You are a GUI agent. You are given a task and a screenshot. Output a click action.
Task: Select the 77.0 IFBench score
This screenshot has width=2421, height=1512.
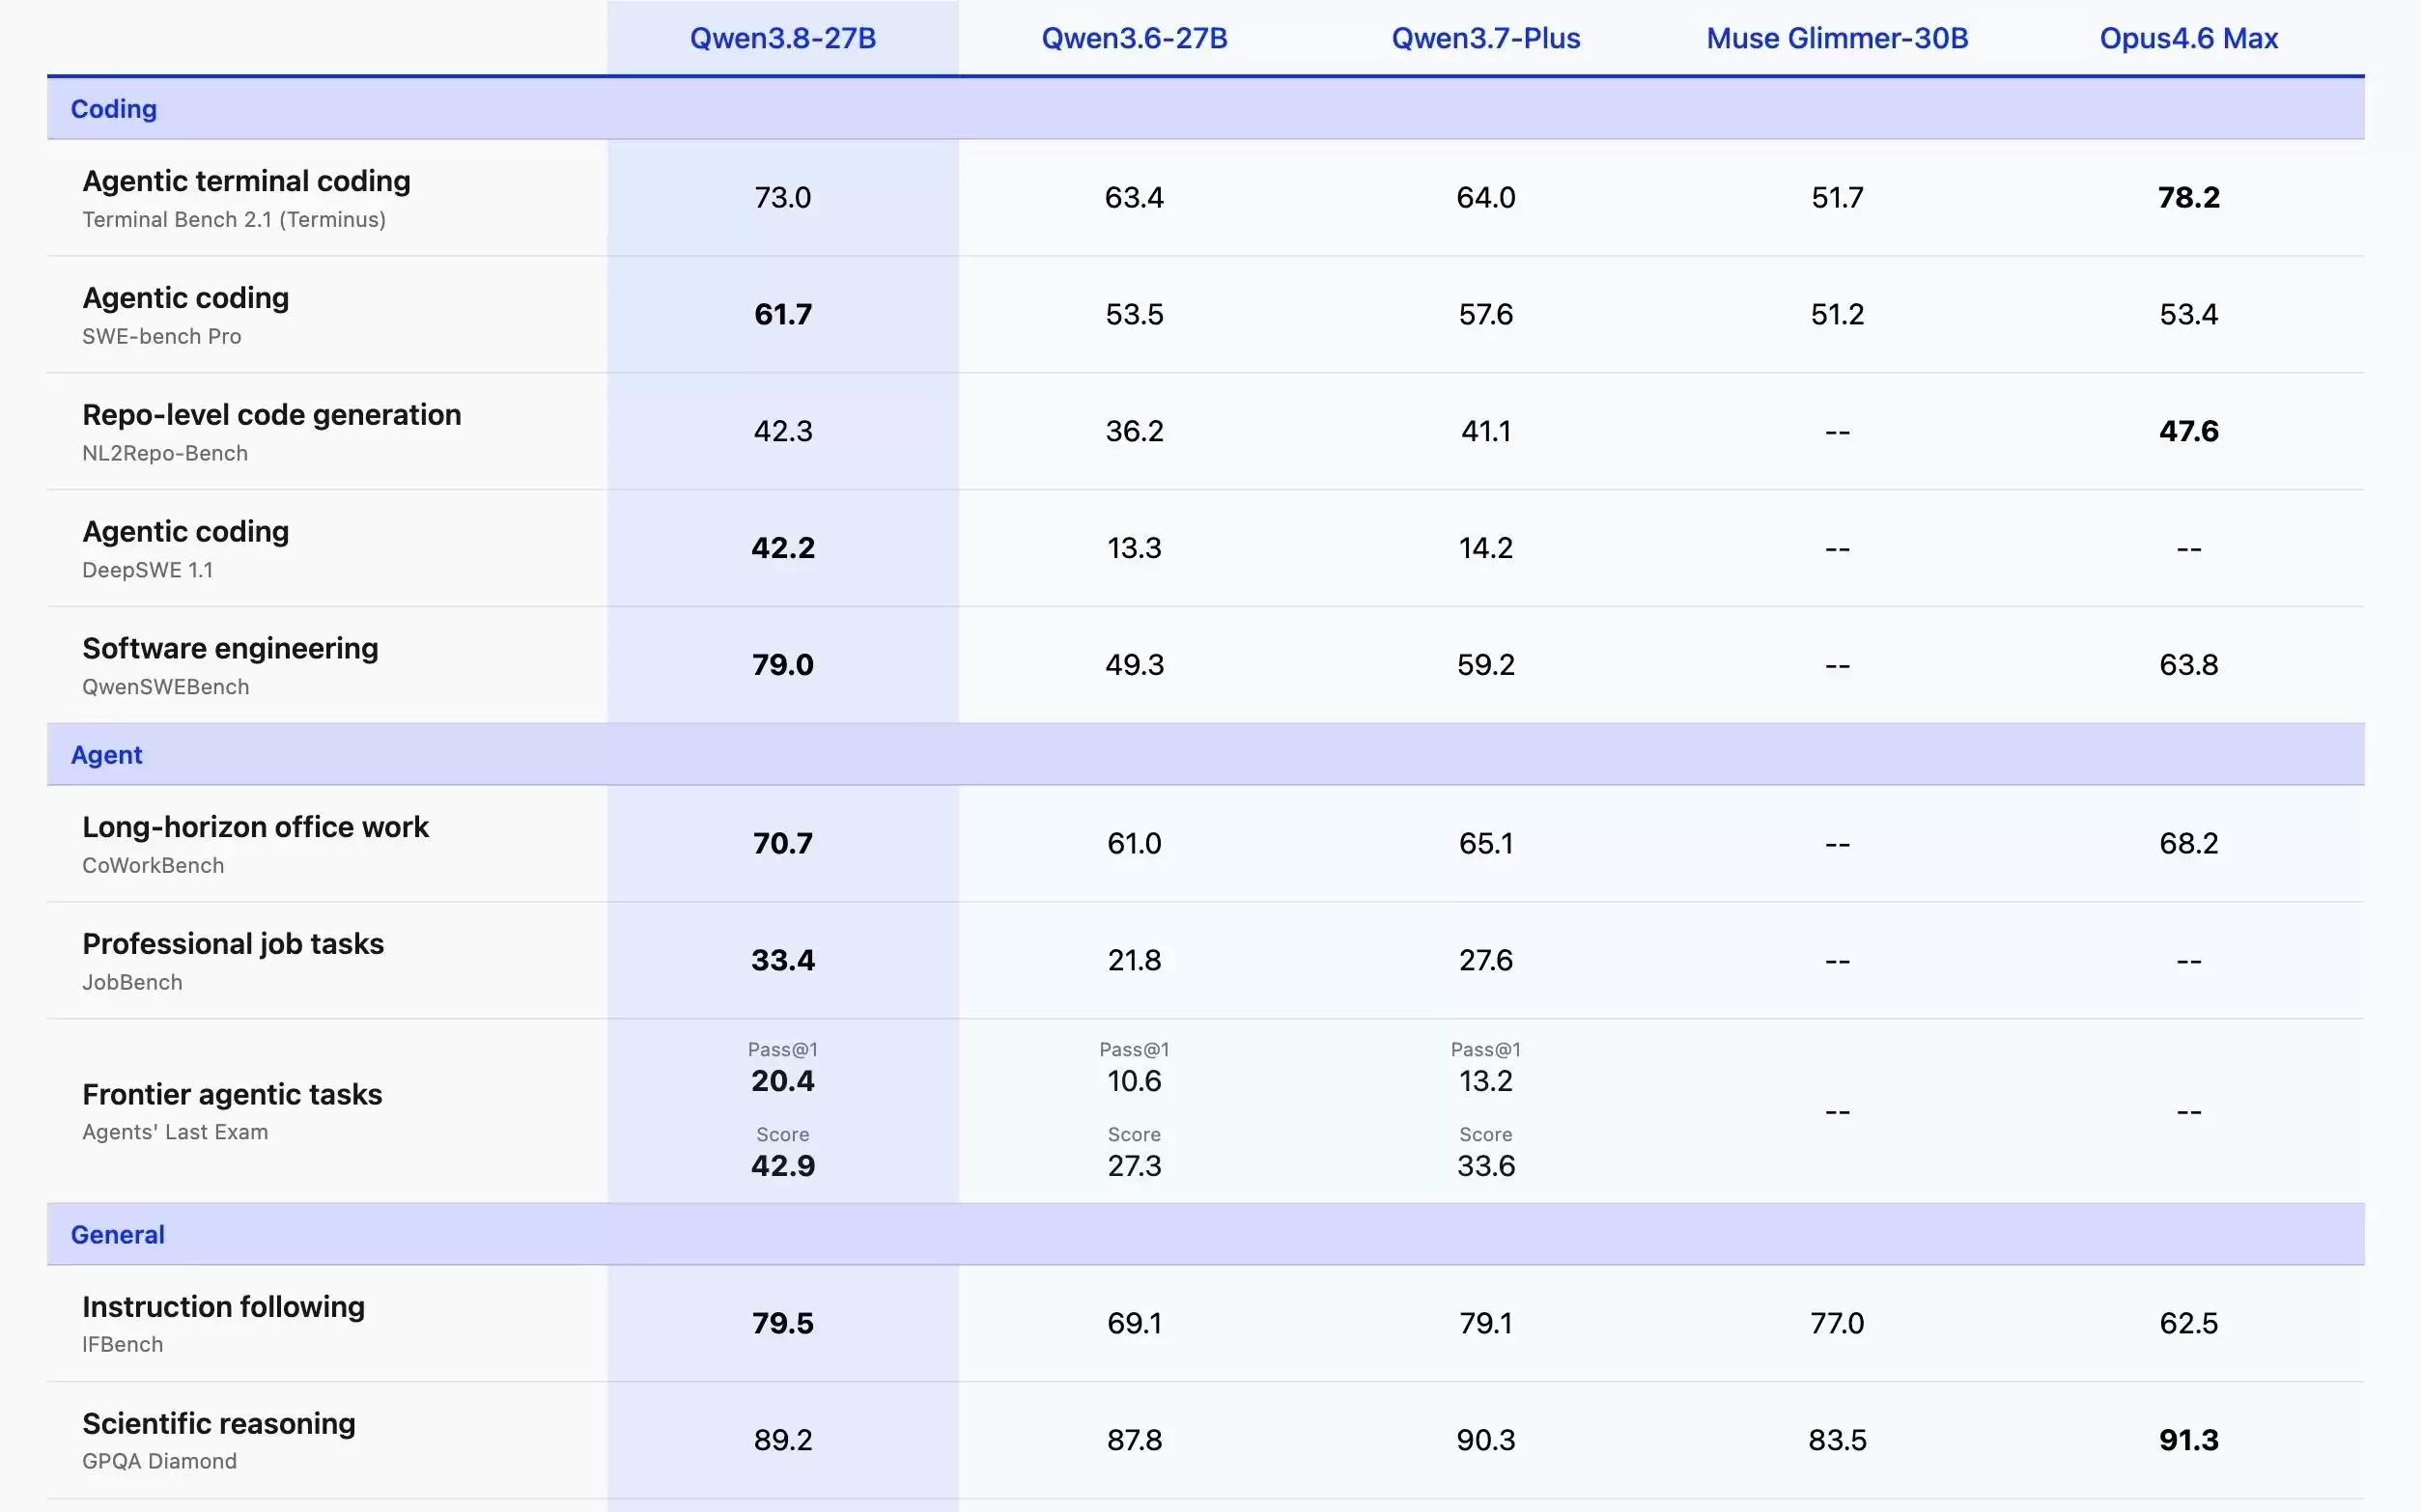click(x=1837, y=1323)
